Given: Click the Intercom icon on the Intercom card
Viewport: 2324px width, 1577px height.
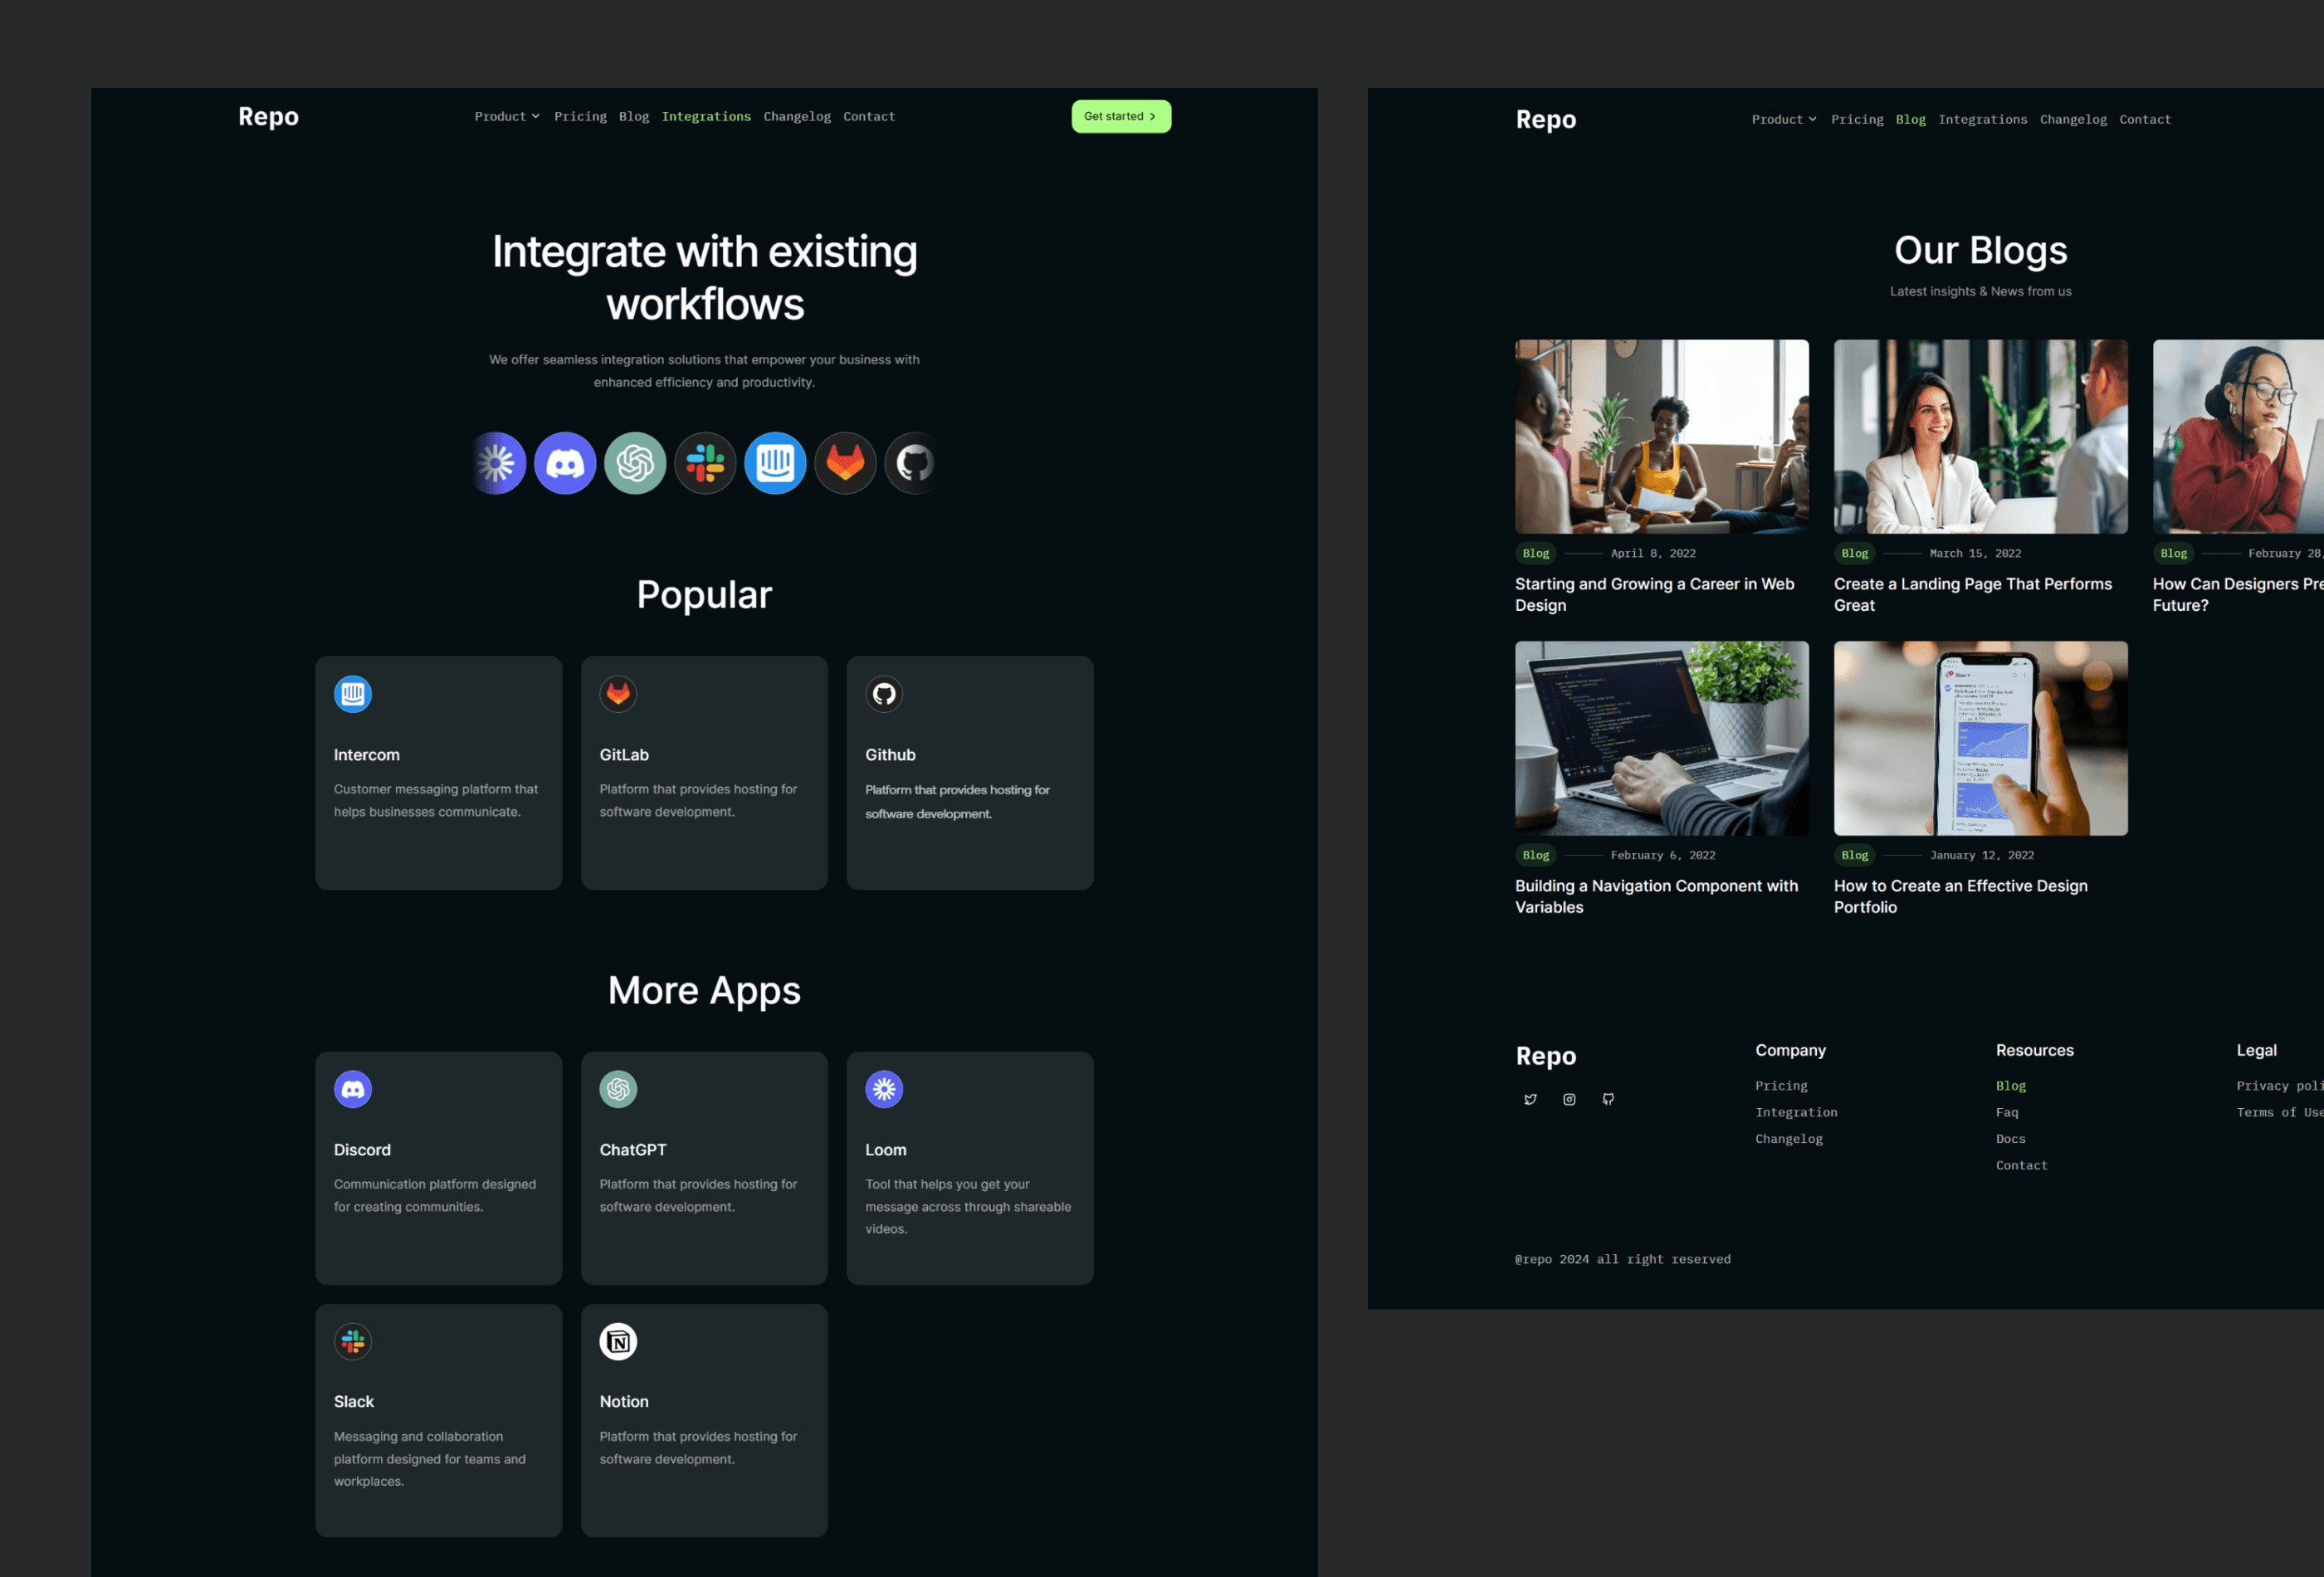Looking at the screenshot, I should tap(352, 694).
